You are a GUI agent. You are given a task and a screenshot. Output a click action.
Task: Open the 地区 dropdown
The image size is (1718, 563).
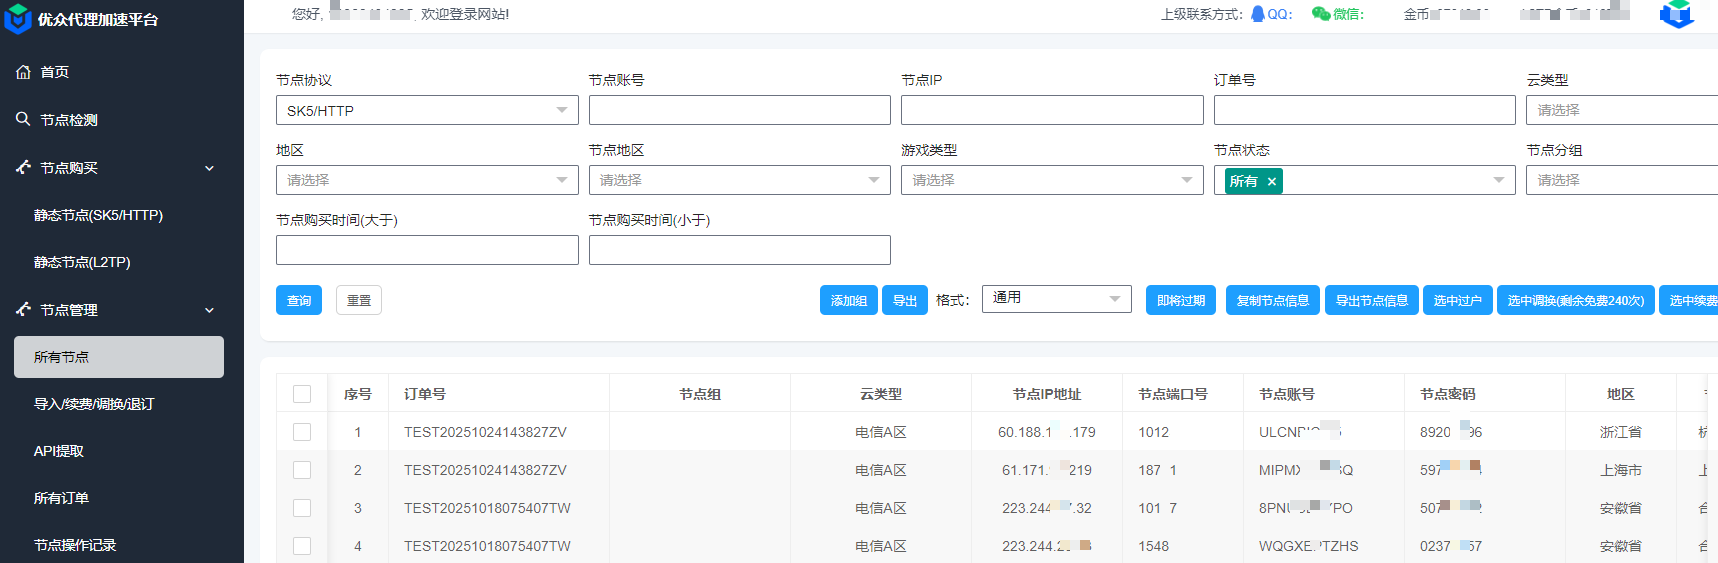[x=427, y=180]
